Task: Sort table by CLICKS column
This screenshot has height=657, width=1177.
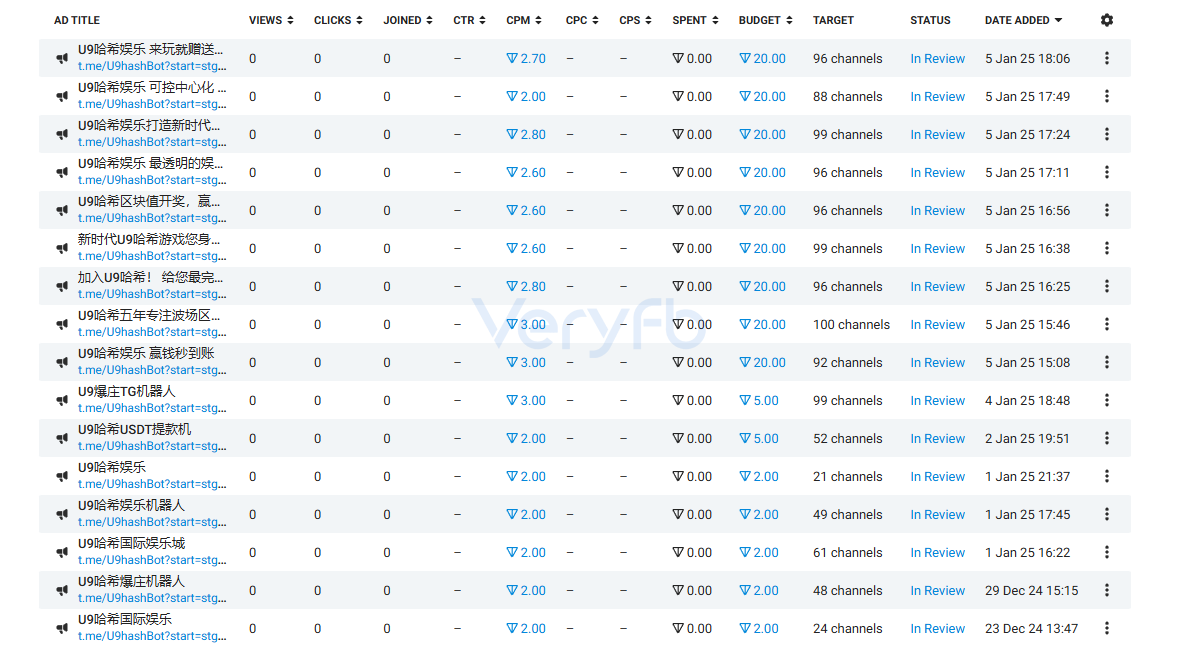Action: pyautogui.click(x=338, y=20)
